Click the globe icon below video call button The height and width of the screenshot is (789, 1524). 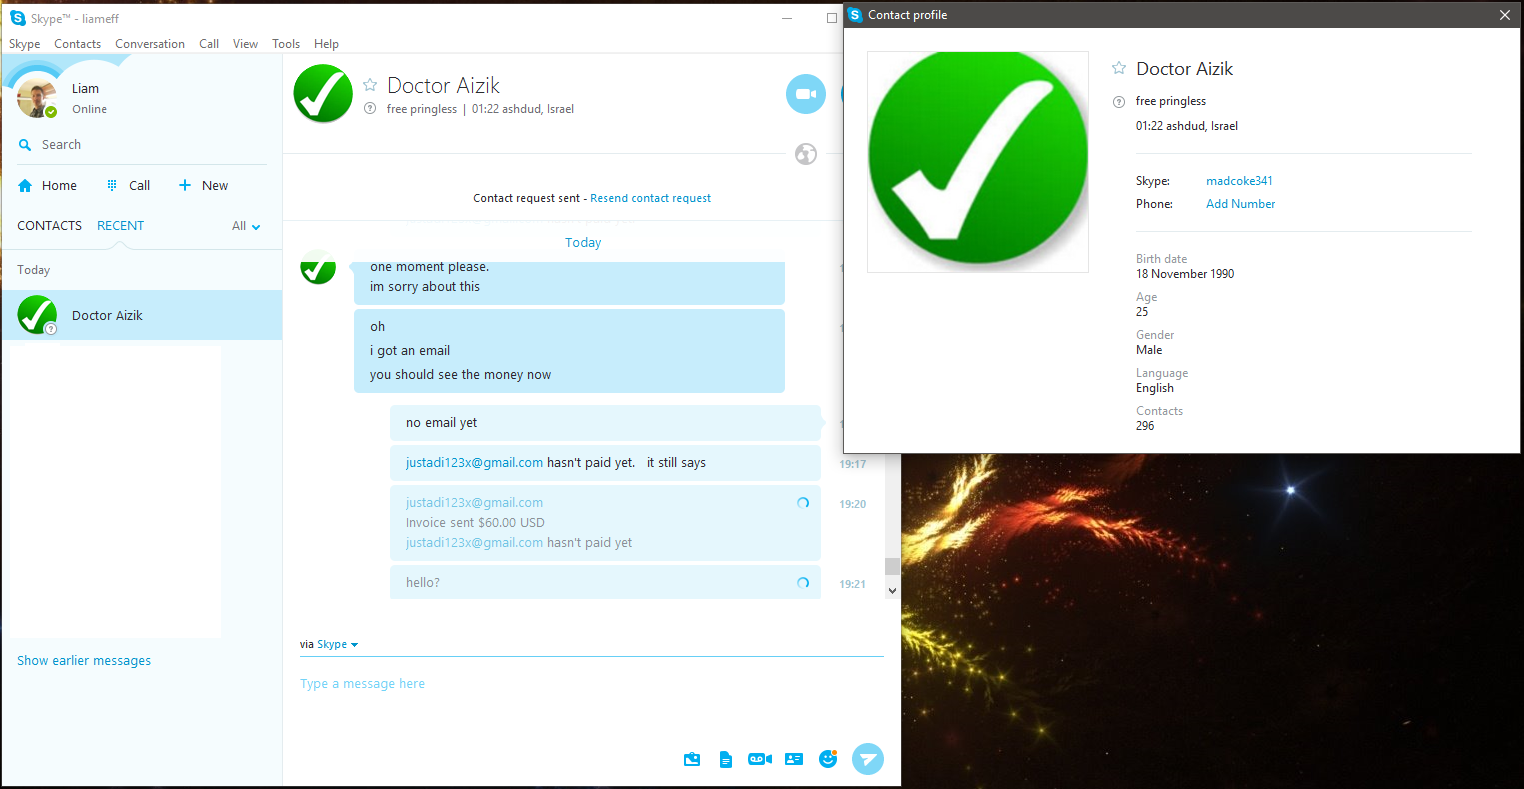tap(805, 154)
